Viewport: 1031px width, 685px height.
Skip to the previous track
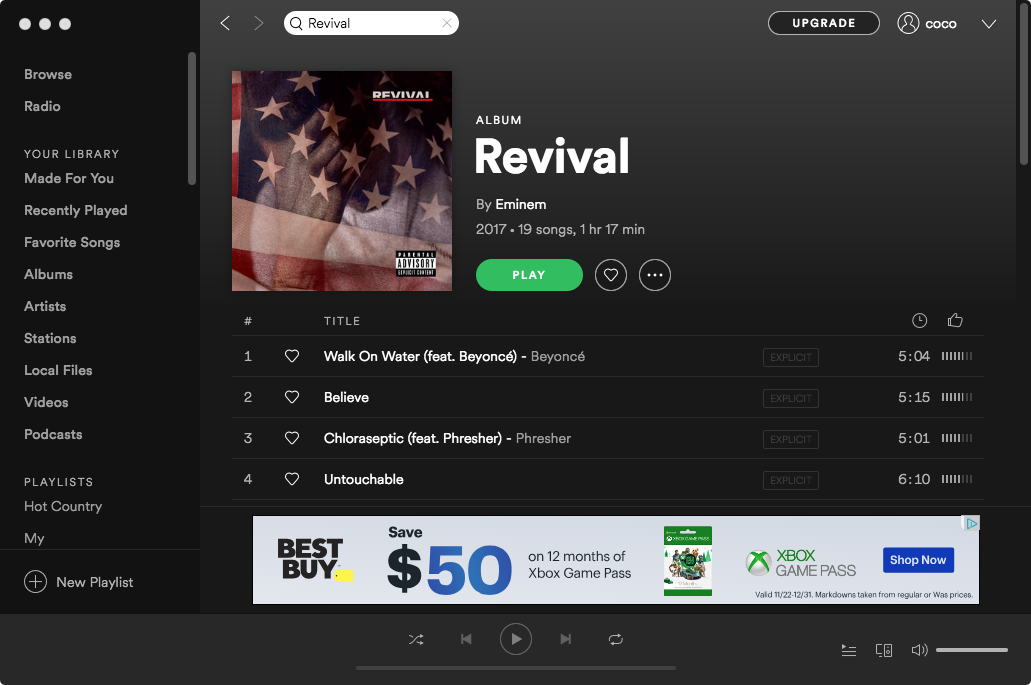466,639
